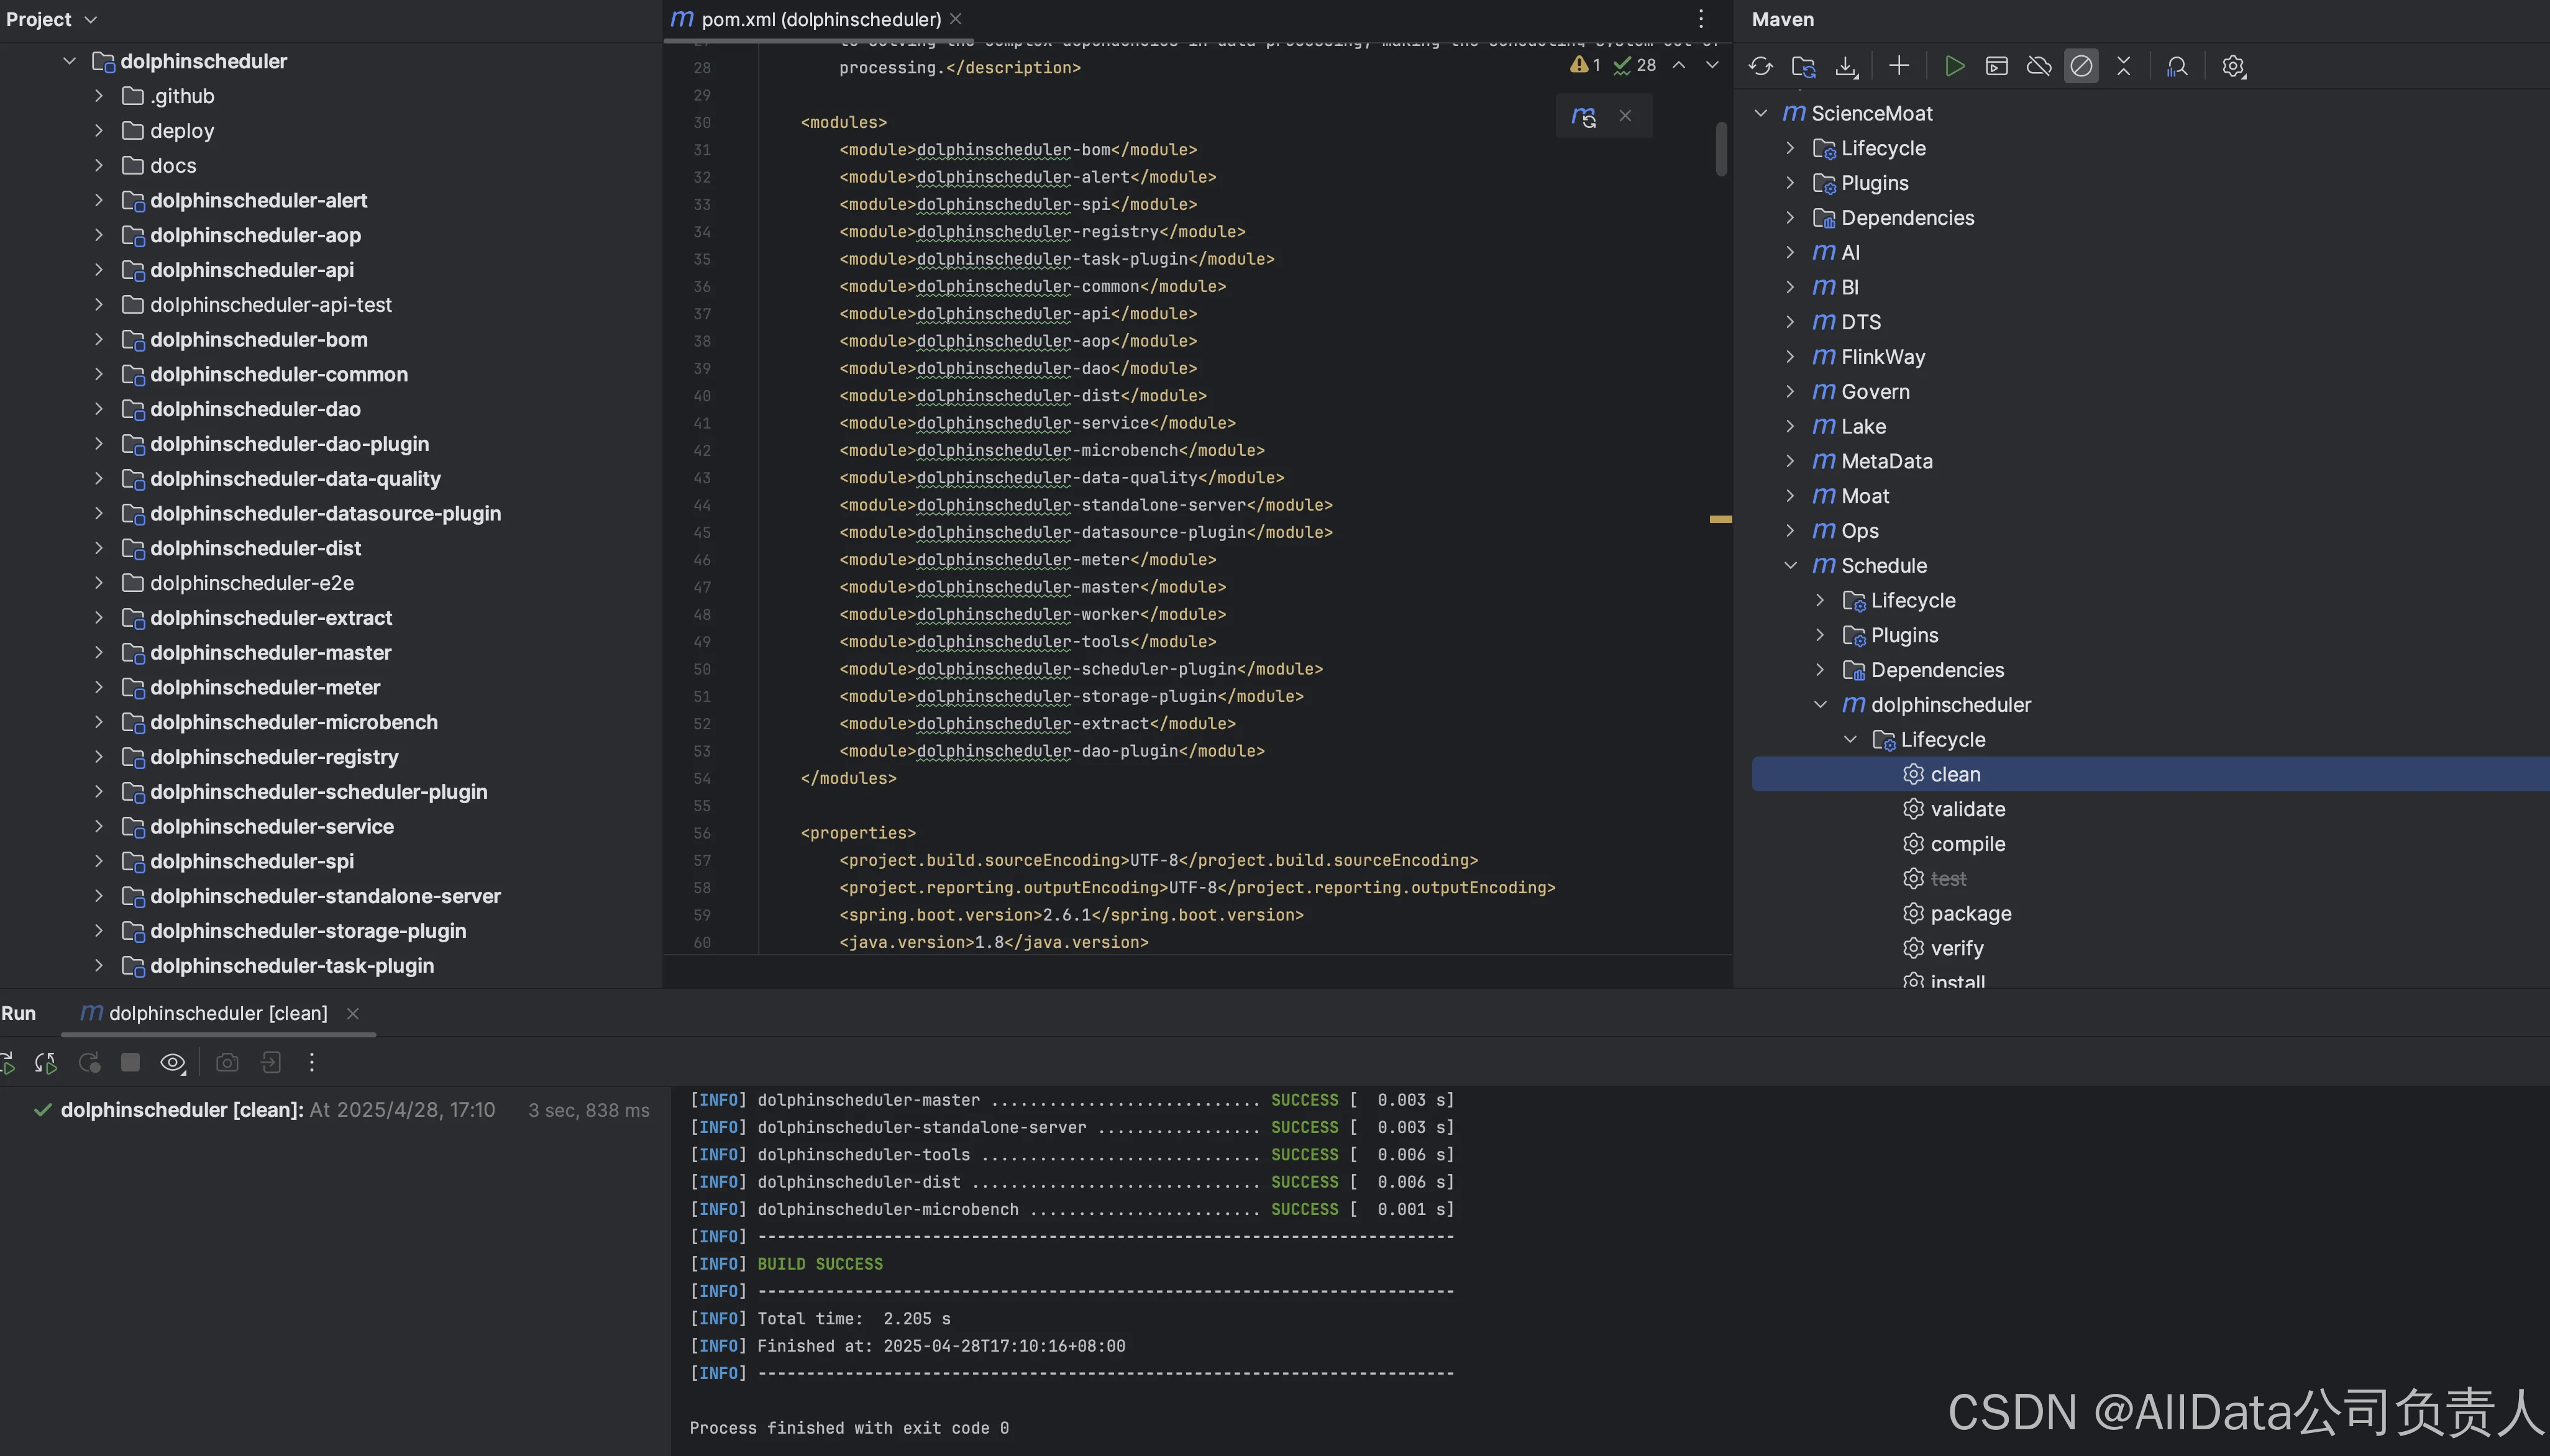Run Maven build with green play icon
The image size is (2550, 1456).
1954,66
